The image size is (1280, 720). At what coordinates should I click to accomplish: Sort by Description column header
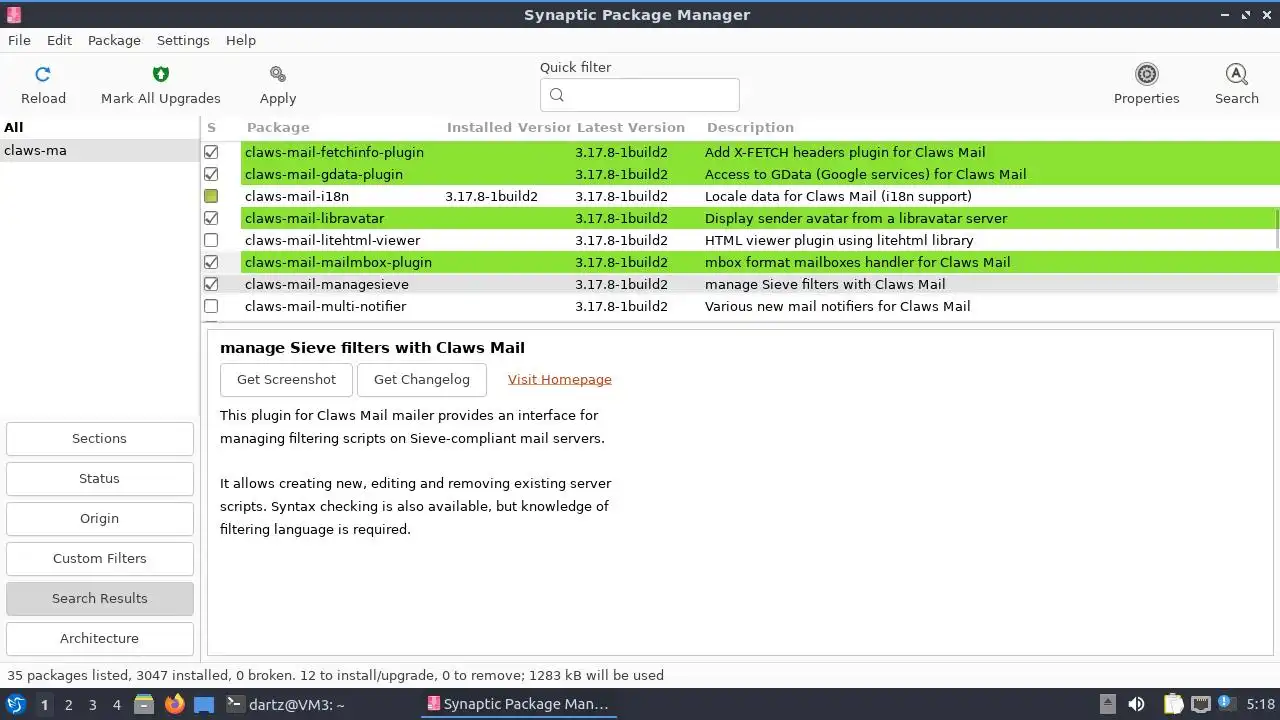750,127
